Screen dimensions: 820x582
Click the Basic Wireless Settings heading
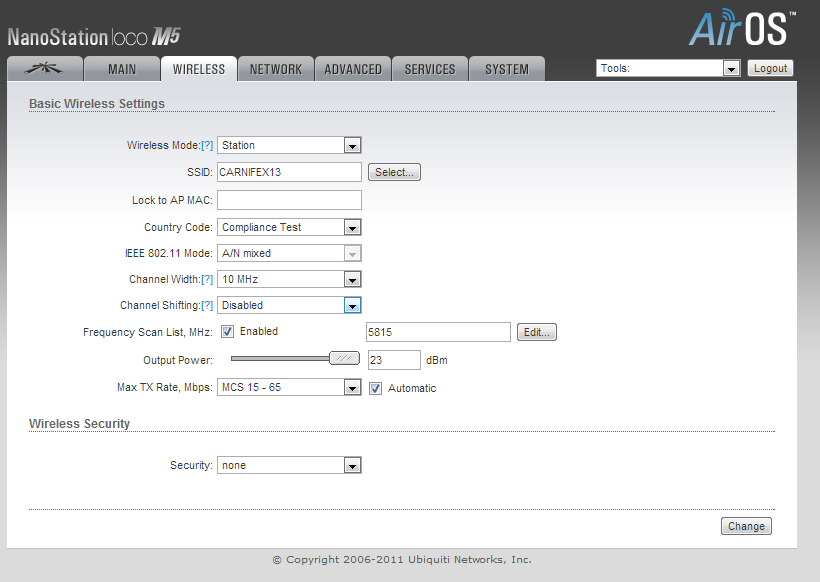point(97,104)
